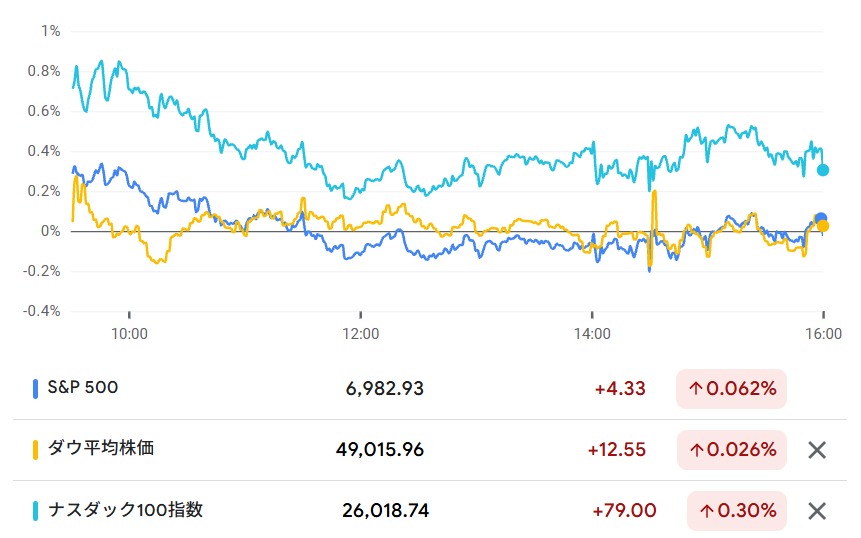Click the up arrow in the 0.026% badge
Image resolution: width=861 pixels, height=538 pixels.
696,450
